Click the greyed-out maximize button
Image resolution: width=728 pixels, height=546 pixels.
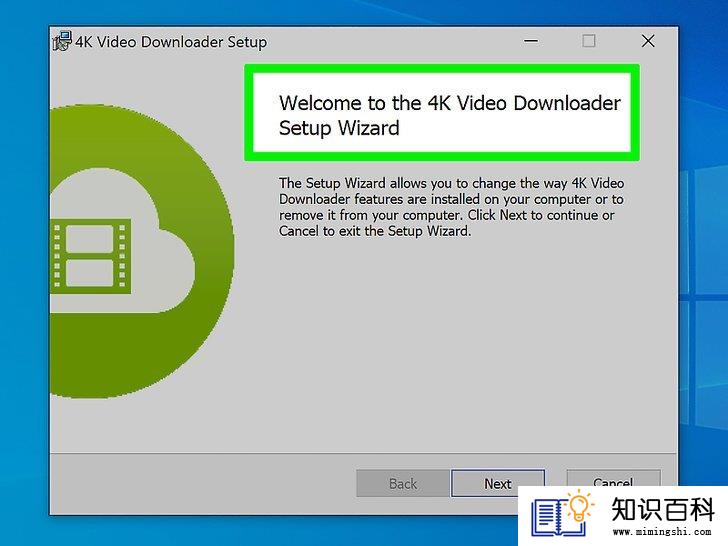(x=589, y=41)
